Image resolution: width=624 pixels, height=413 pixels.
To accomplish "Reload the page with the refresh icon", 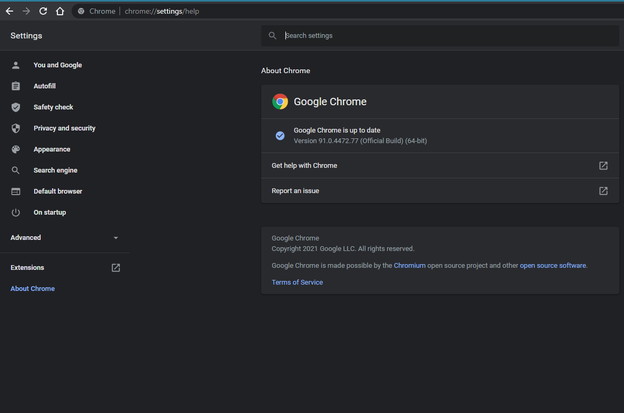I will [43, 11].
